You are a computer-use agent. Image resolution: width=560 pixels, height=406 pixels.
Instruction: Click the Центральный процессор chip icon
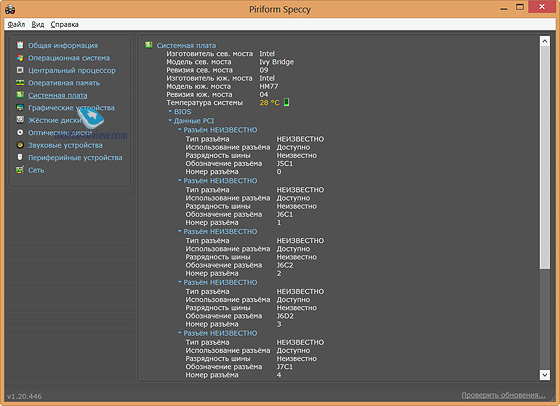point(20,70)
